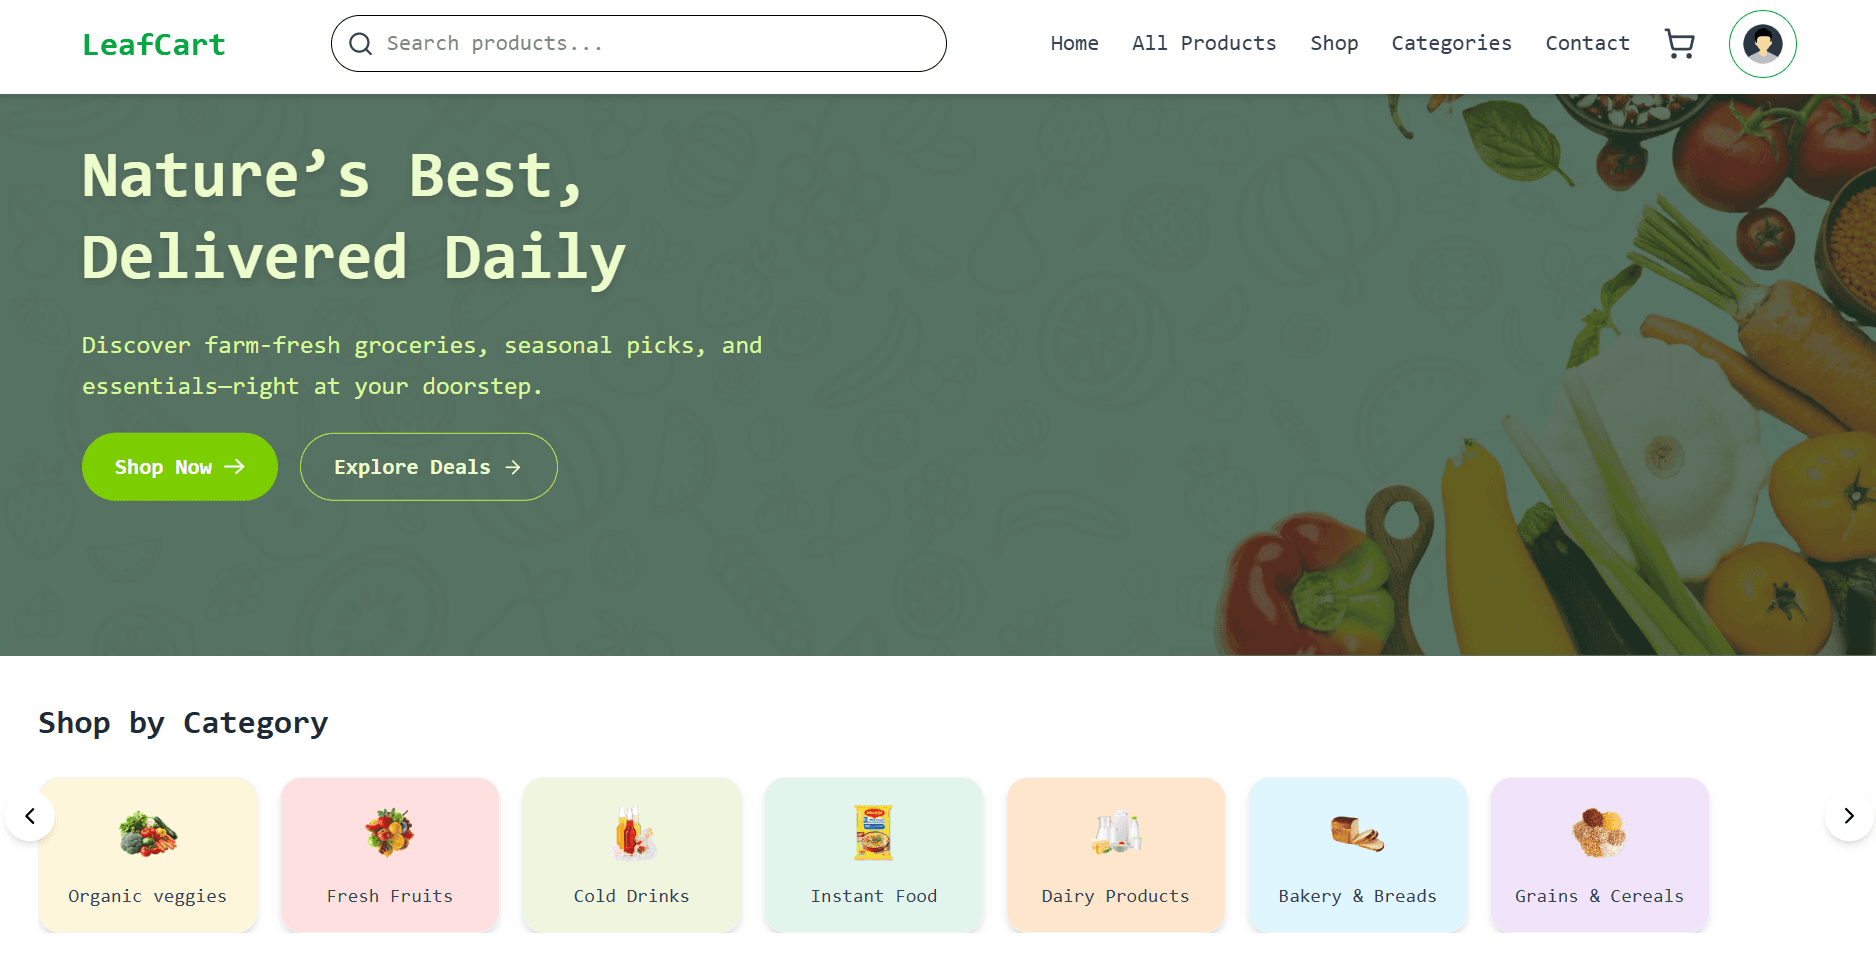Click Explore Deals
Screen dimensions: 1876x967
point(428,466)
